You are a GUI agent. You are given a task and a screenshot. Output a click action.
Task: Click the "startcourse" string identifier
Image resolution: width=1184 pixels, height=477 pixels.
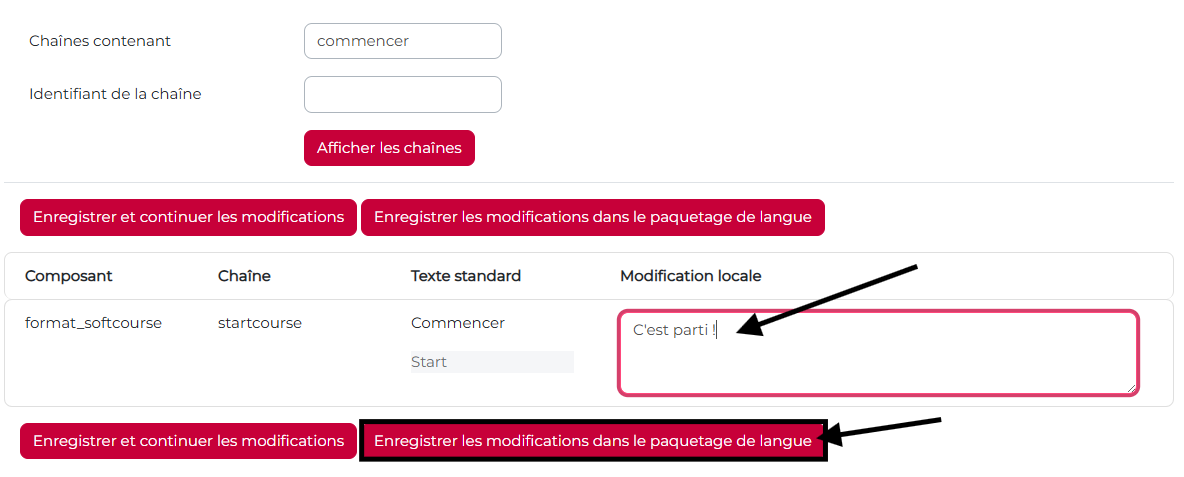coord(260,323)
